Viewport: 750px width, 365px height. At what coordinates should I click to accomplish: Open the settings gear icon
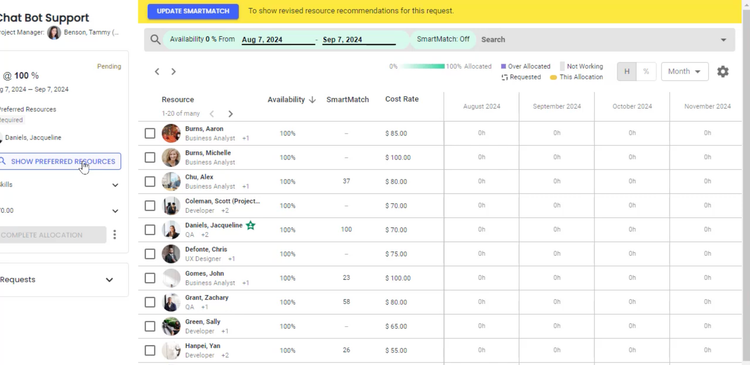click(723, 72)
